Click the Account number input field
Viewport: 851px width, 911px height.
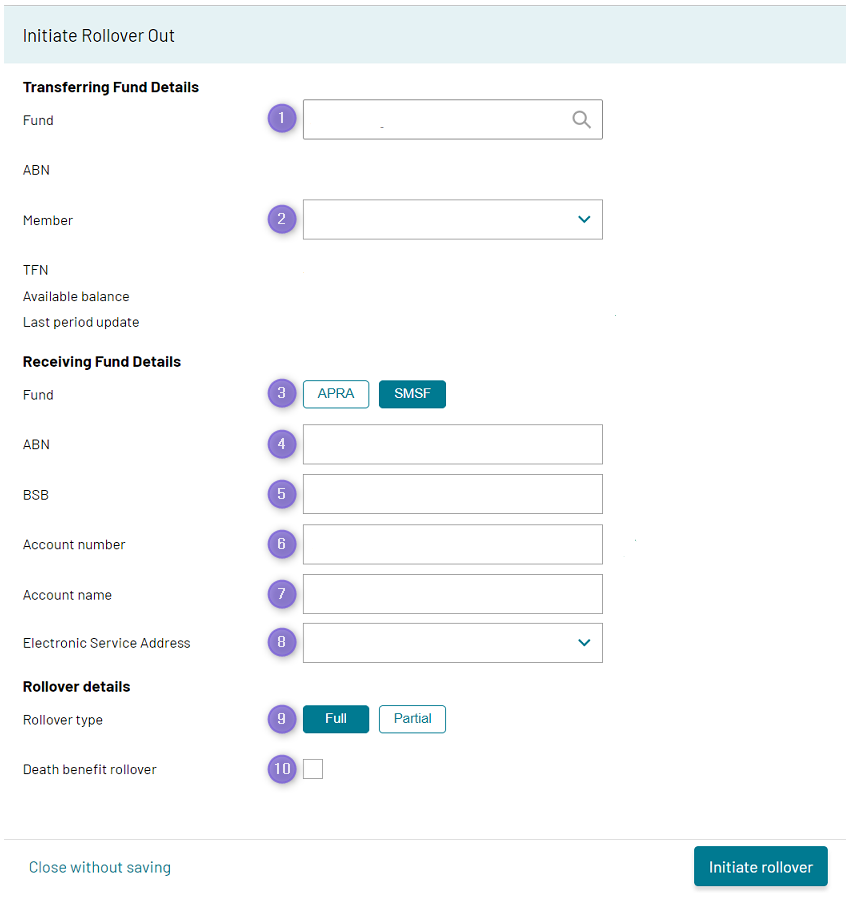453,544
